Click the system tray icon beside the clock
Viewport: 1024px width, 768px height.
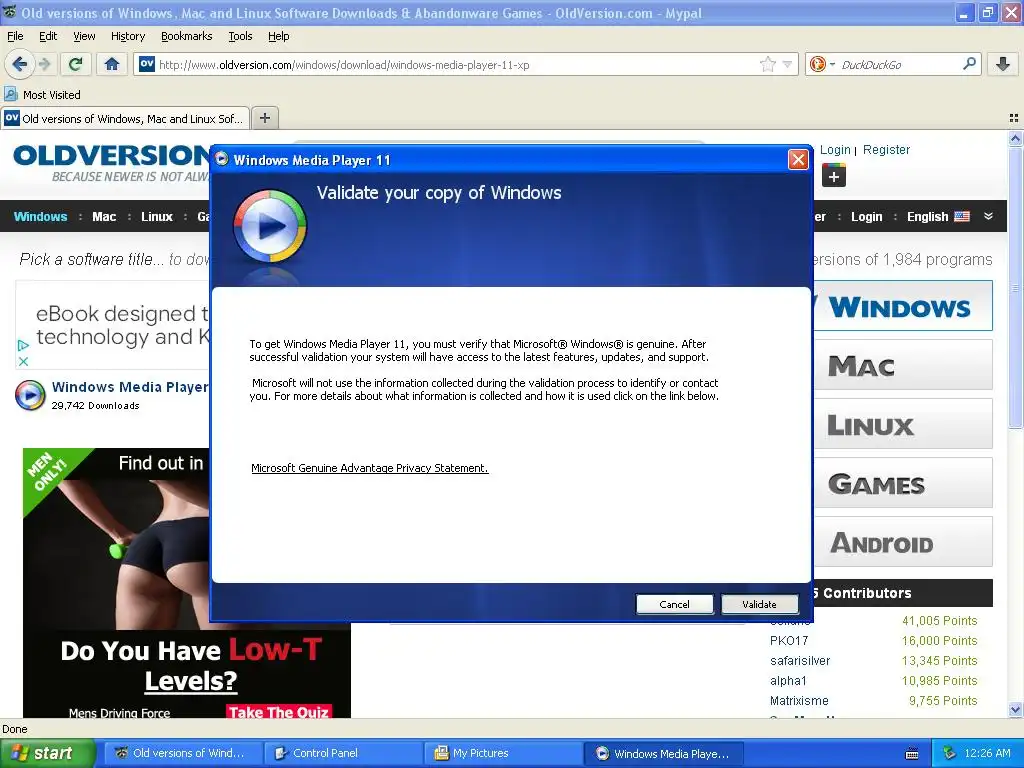pos(949,753)
